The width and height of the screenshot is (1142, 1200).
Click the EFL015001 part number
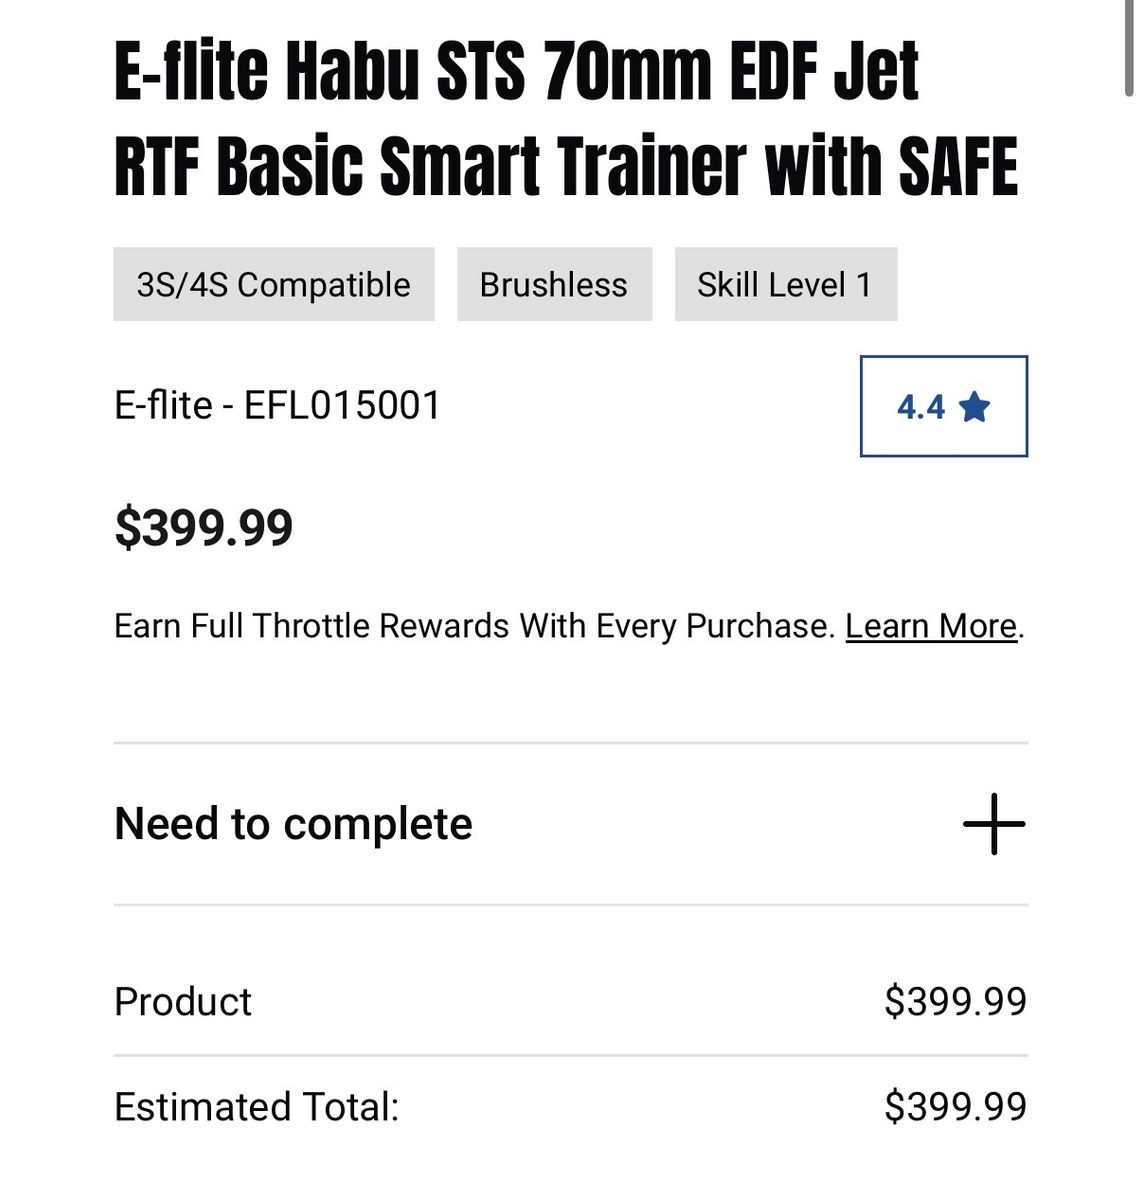[342, 406]
